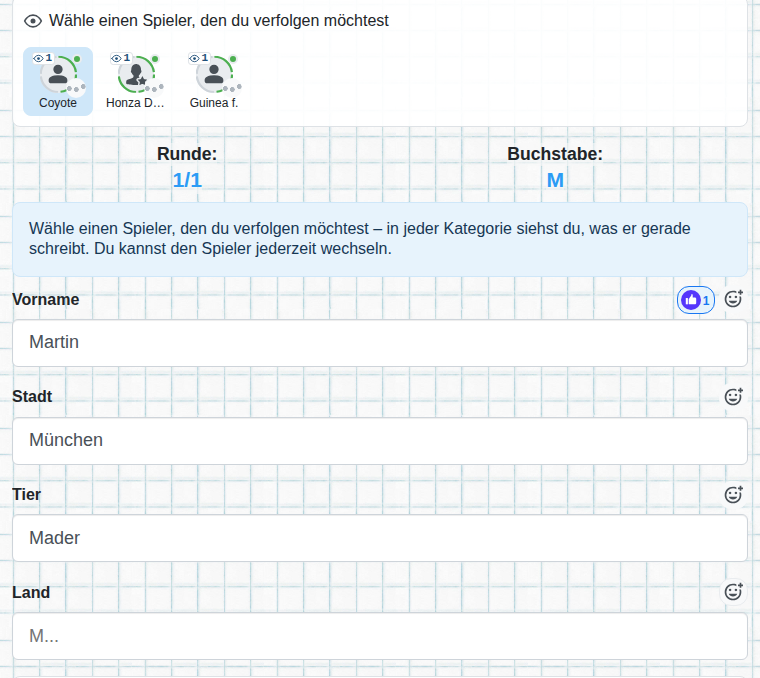Click the Land category label
The width and height of the screenshot is (760, 678).
[31, 592]
